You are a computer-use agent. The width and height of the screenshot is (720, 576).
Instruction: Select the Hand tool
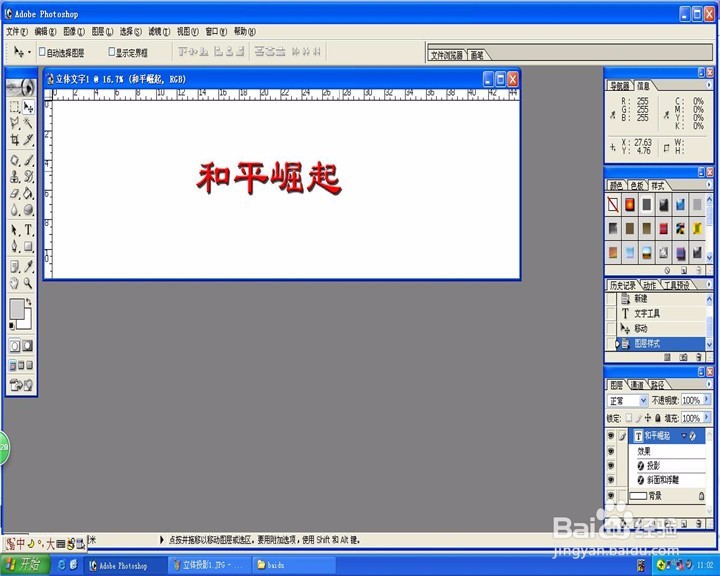coord(15,283)
